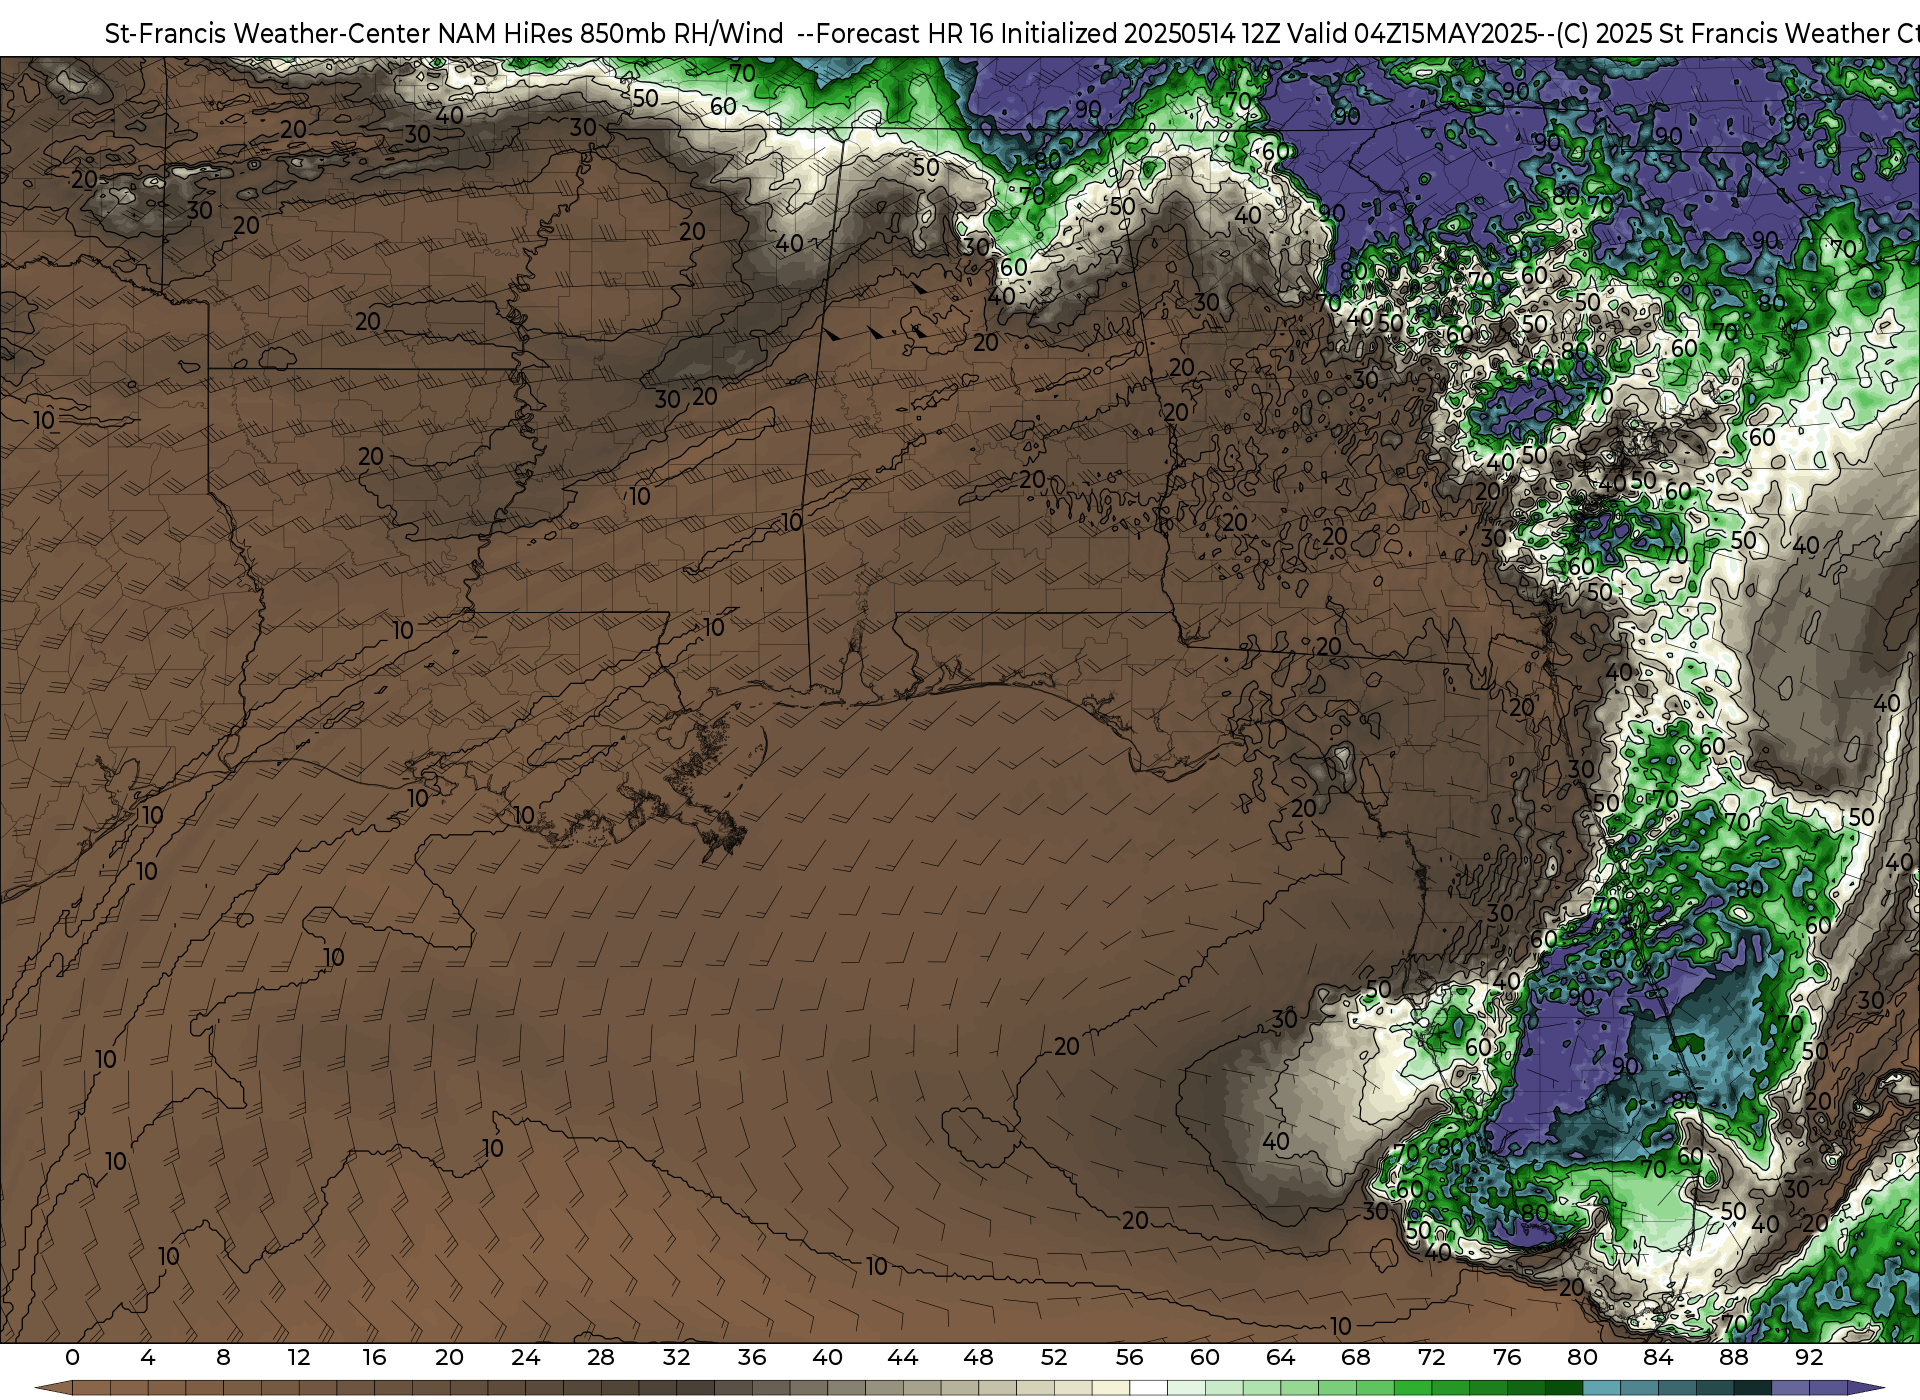Click the colorbar scale label '84'

[x=1658, y=1357]
